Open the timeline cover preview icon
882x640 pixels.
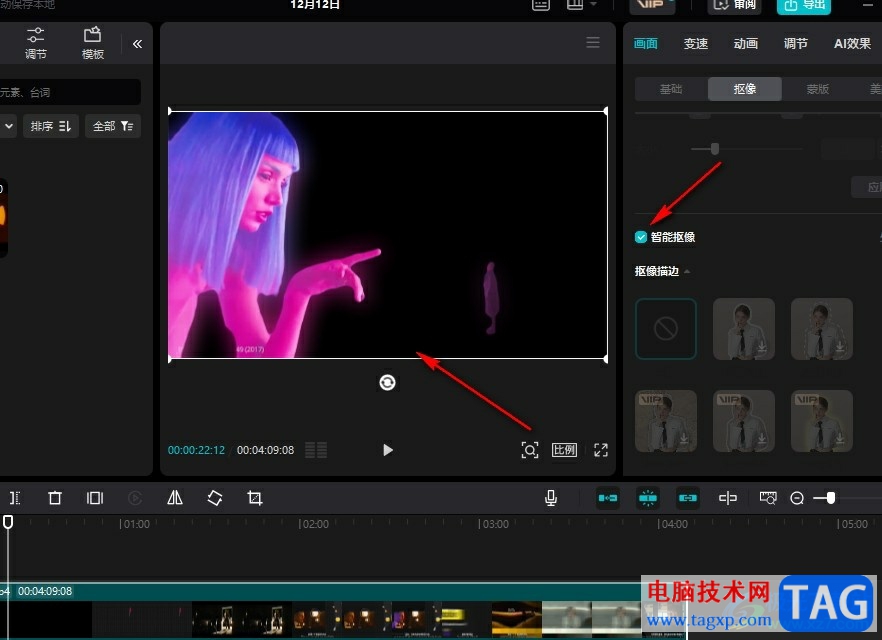tap(768, 498)
